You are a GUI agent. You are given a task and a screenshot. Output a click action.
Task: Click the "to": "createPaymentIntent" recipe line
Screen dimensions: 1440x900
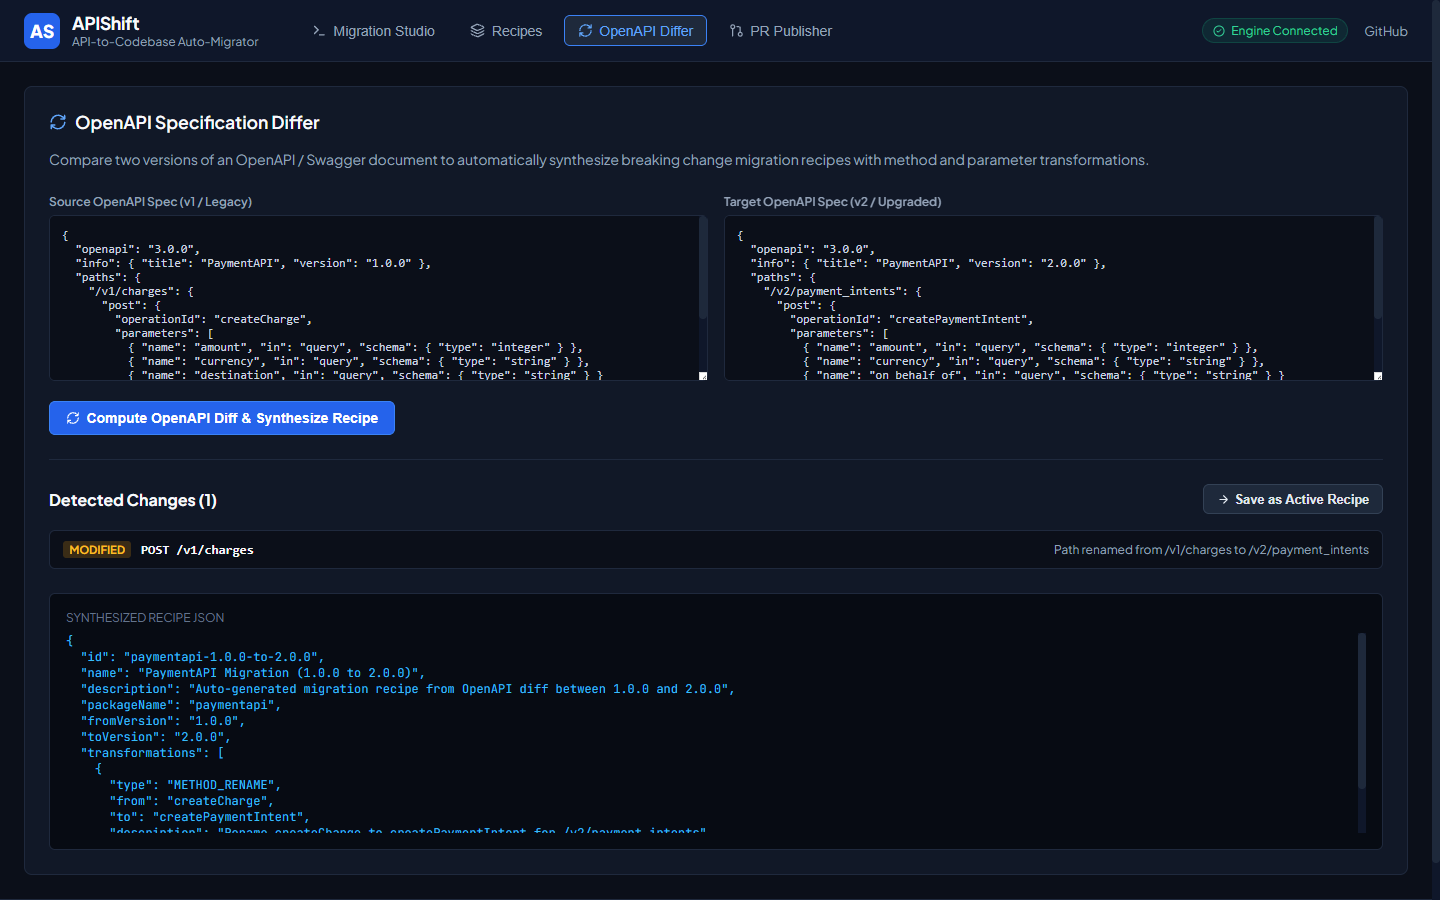(x=210, y=817)
